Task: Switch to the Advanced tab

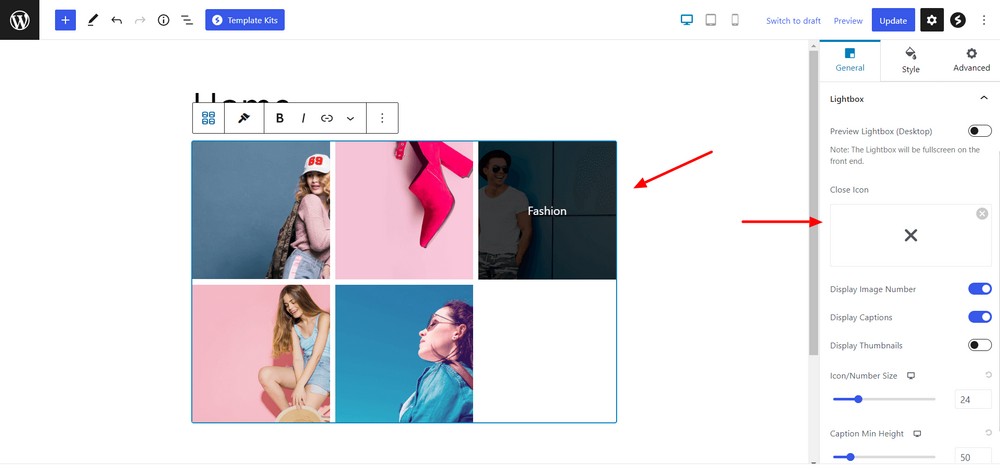Action: pyautogui.click(x=971, y=60)
